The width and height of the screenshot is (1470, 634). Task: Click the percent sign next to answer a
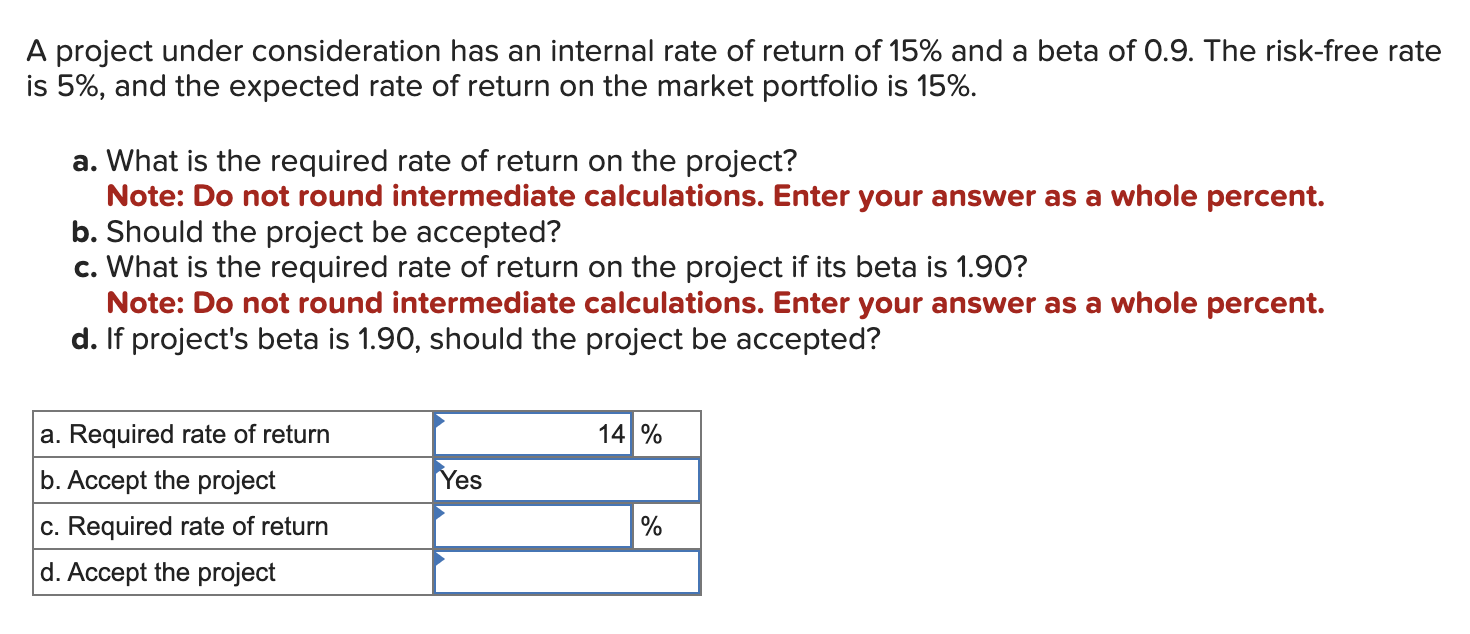[x=650, y=433]
